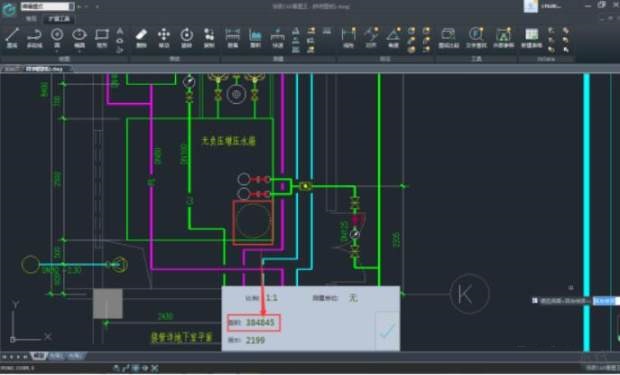
Task: Open the workspace combo box in title bar
Action: pos(47,6)
